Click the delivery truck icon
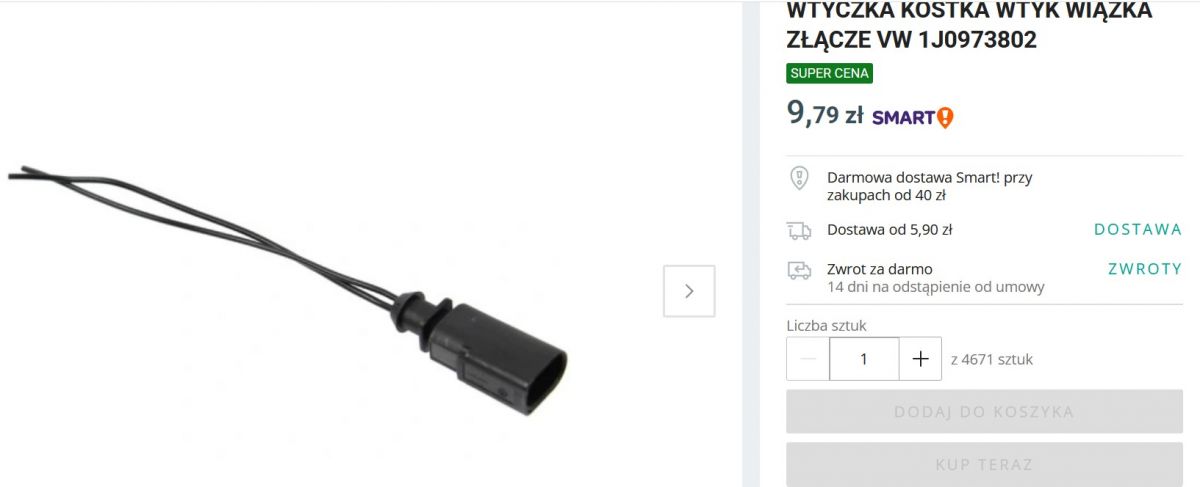Viewport: 1200px width, 487px height. (799, 231)
